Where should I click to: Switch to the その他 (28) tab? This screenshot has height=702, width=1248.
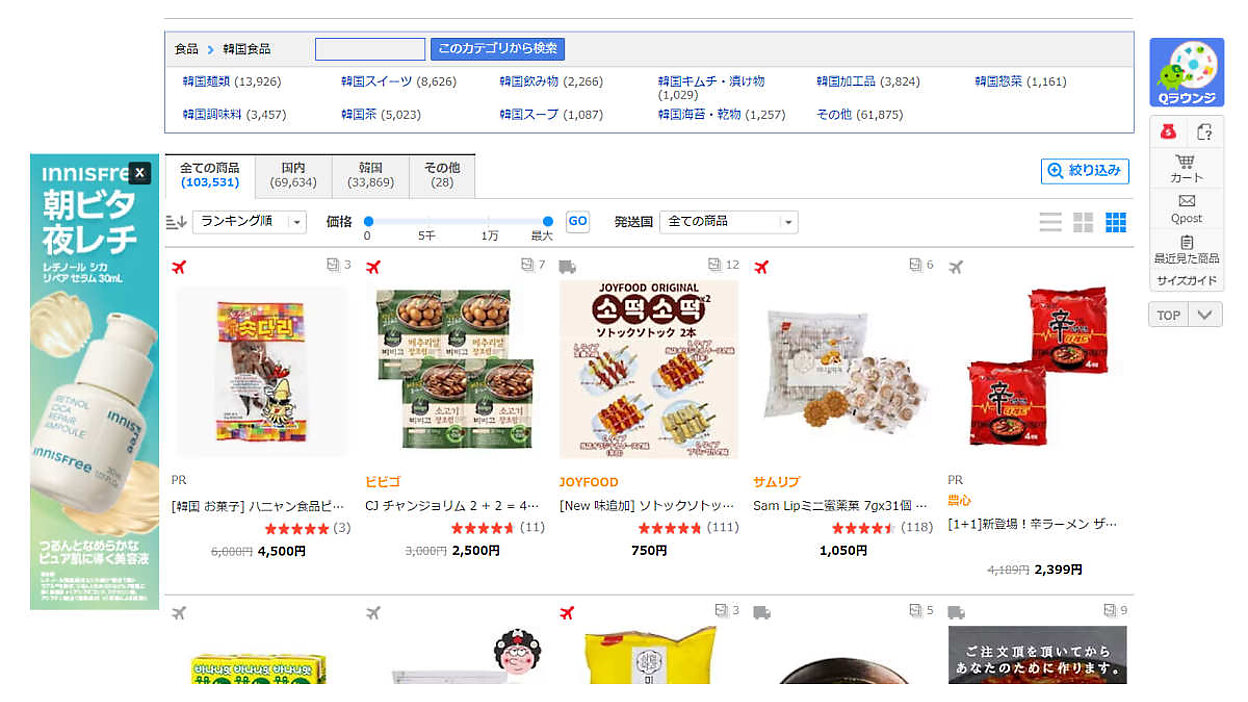[442, 175]
